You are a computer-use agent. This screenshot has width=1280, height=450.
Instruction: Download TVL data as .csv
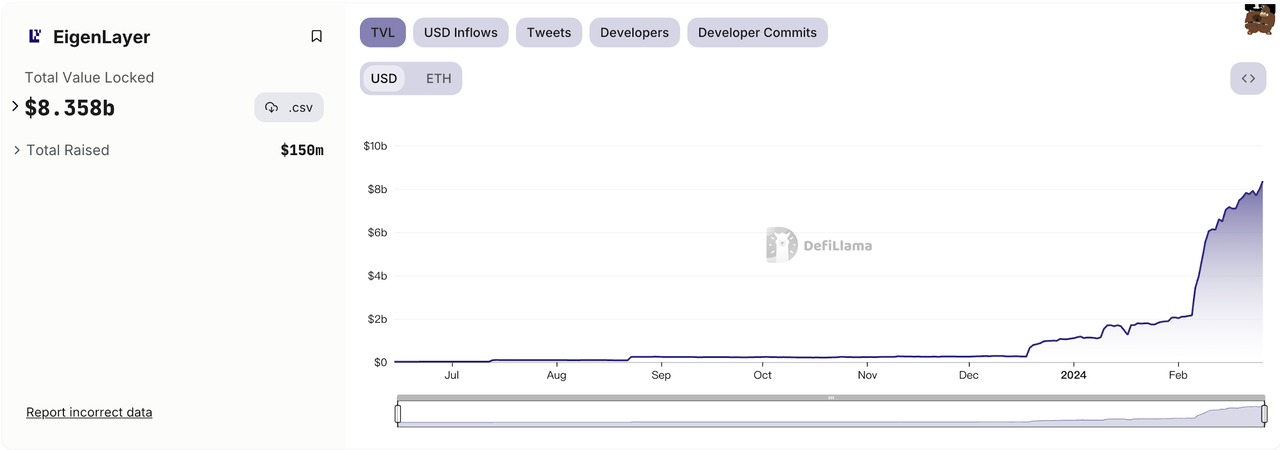click(289, 107)
